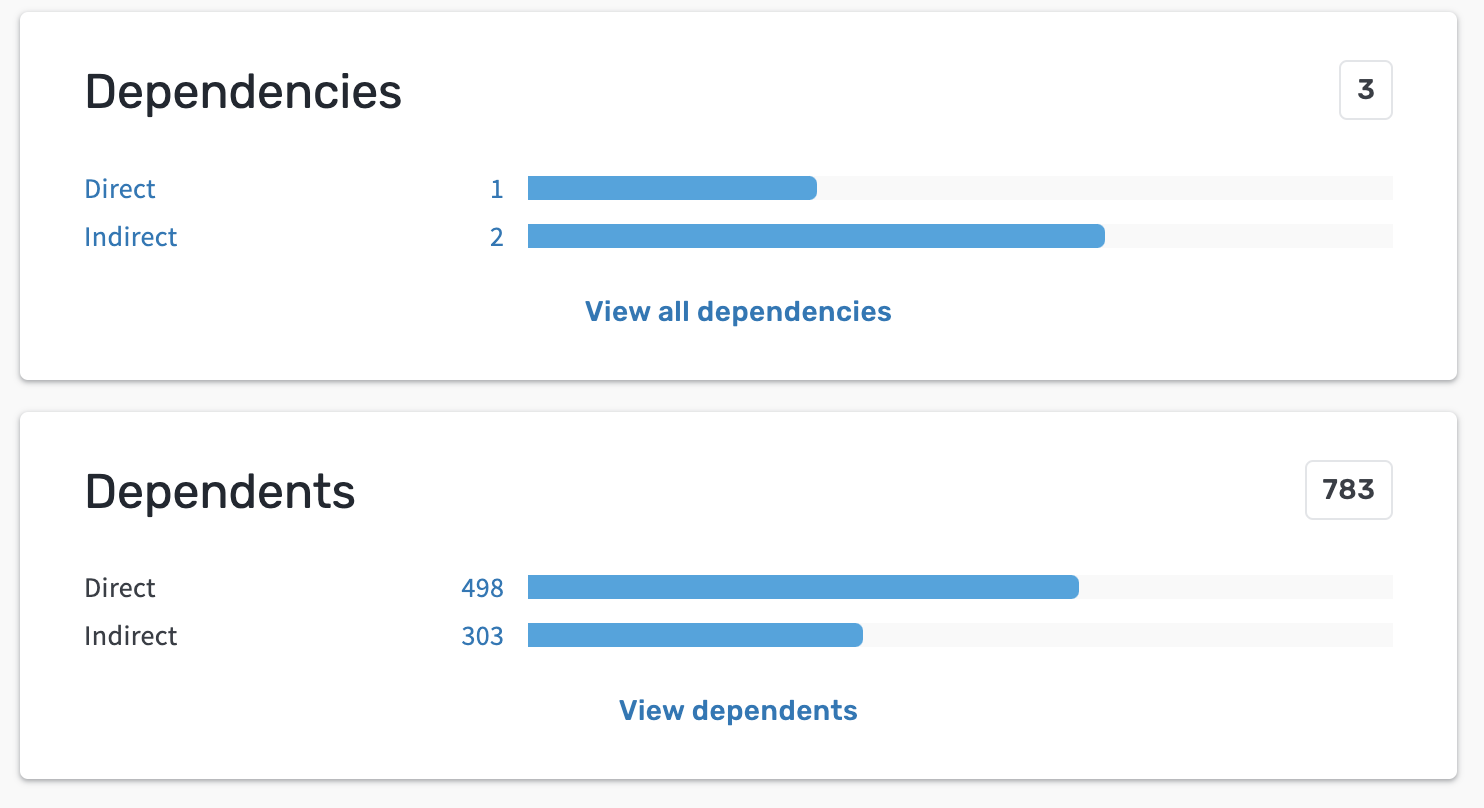
Task: Click the dependents total badge 783
Action: (1349, 490)
